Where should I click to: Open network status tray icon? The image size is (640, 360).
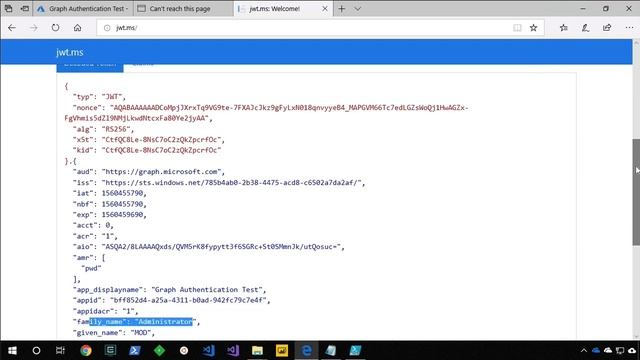tap(620, 350)
